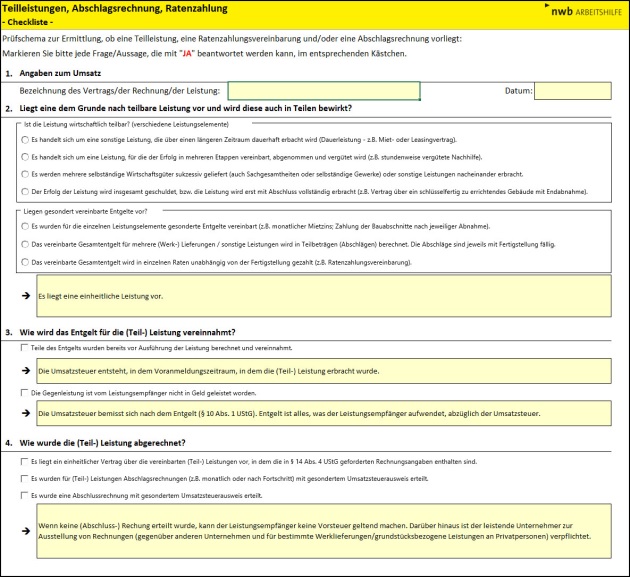Choose the Teilbeträgen (Abschlägen) payment option
The image size is (630, 577).
pyautogui.click(x=25, y=244)
